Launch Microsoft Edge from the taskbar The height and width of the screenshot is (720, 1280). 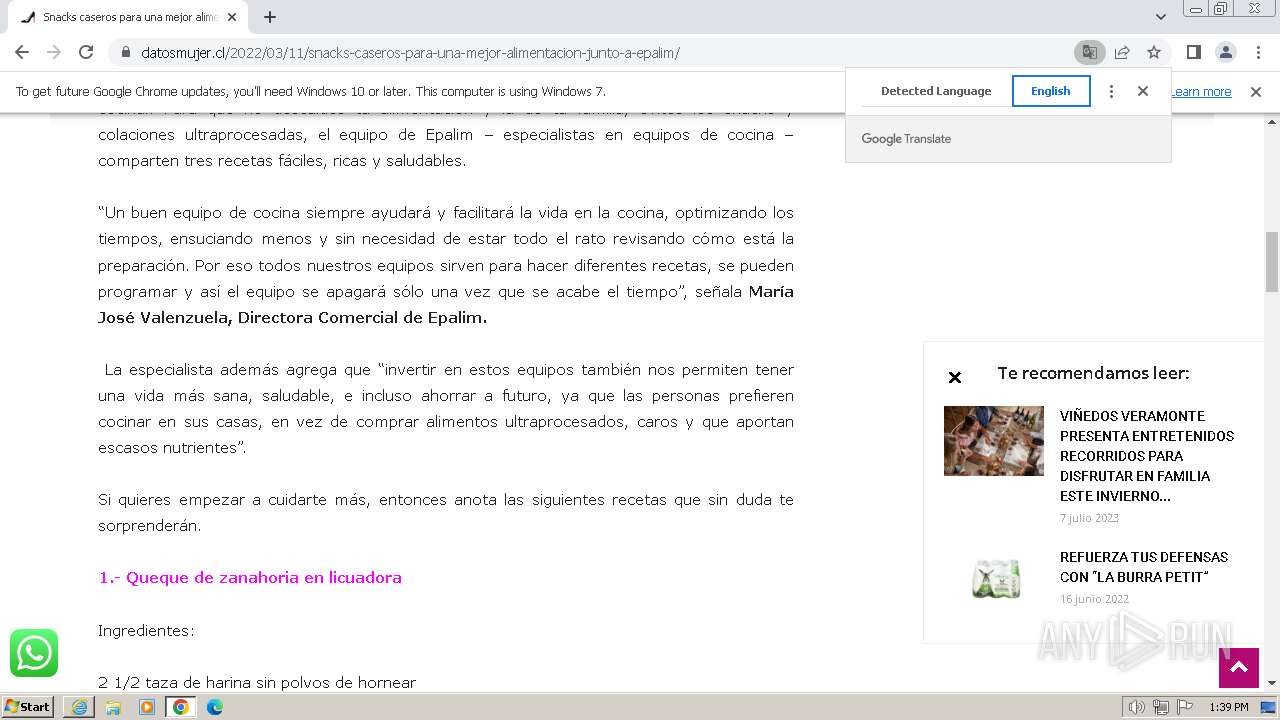click(x=215, y=707)
